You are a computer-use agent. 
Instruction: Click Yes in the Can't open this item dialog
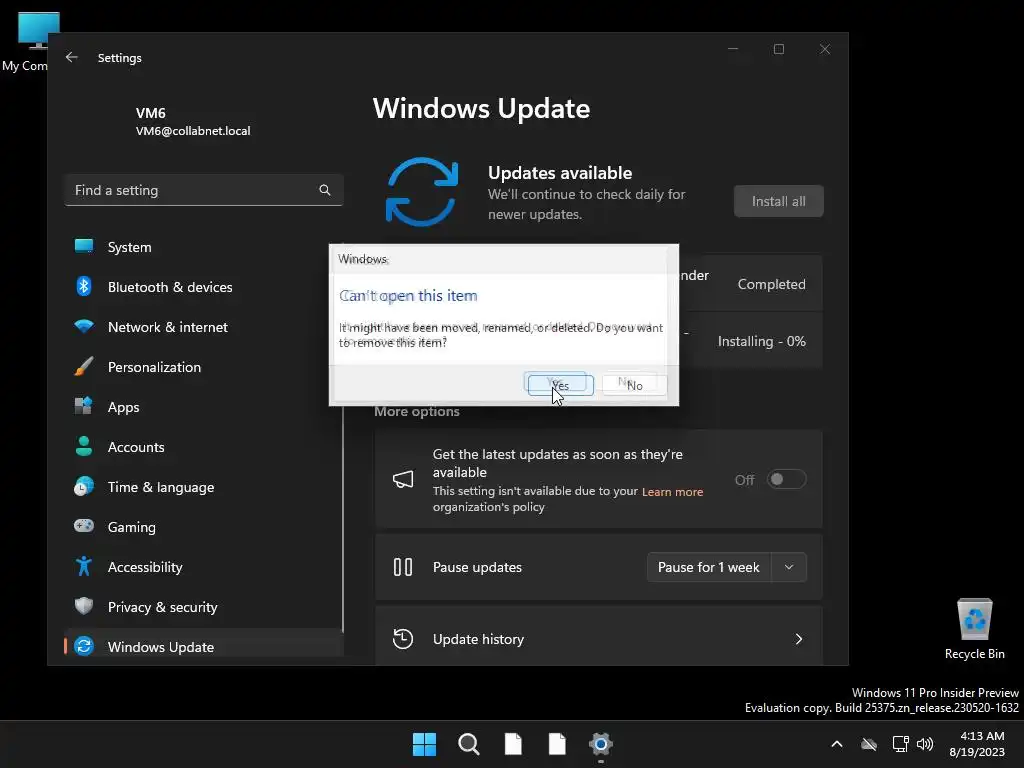[x=560, y=385]
